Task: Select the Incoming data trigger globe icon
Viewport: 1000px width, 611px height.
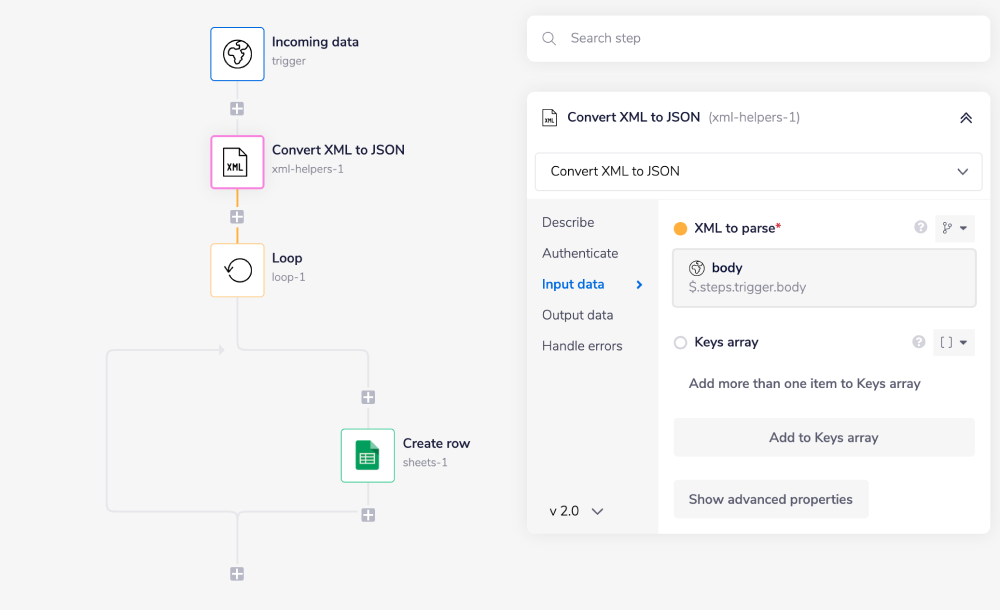Action: [237, 54]
